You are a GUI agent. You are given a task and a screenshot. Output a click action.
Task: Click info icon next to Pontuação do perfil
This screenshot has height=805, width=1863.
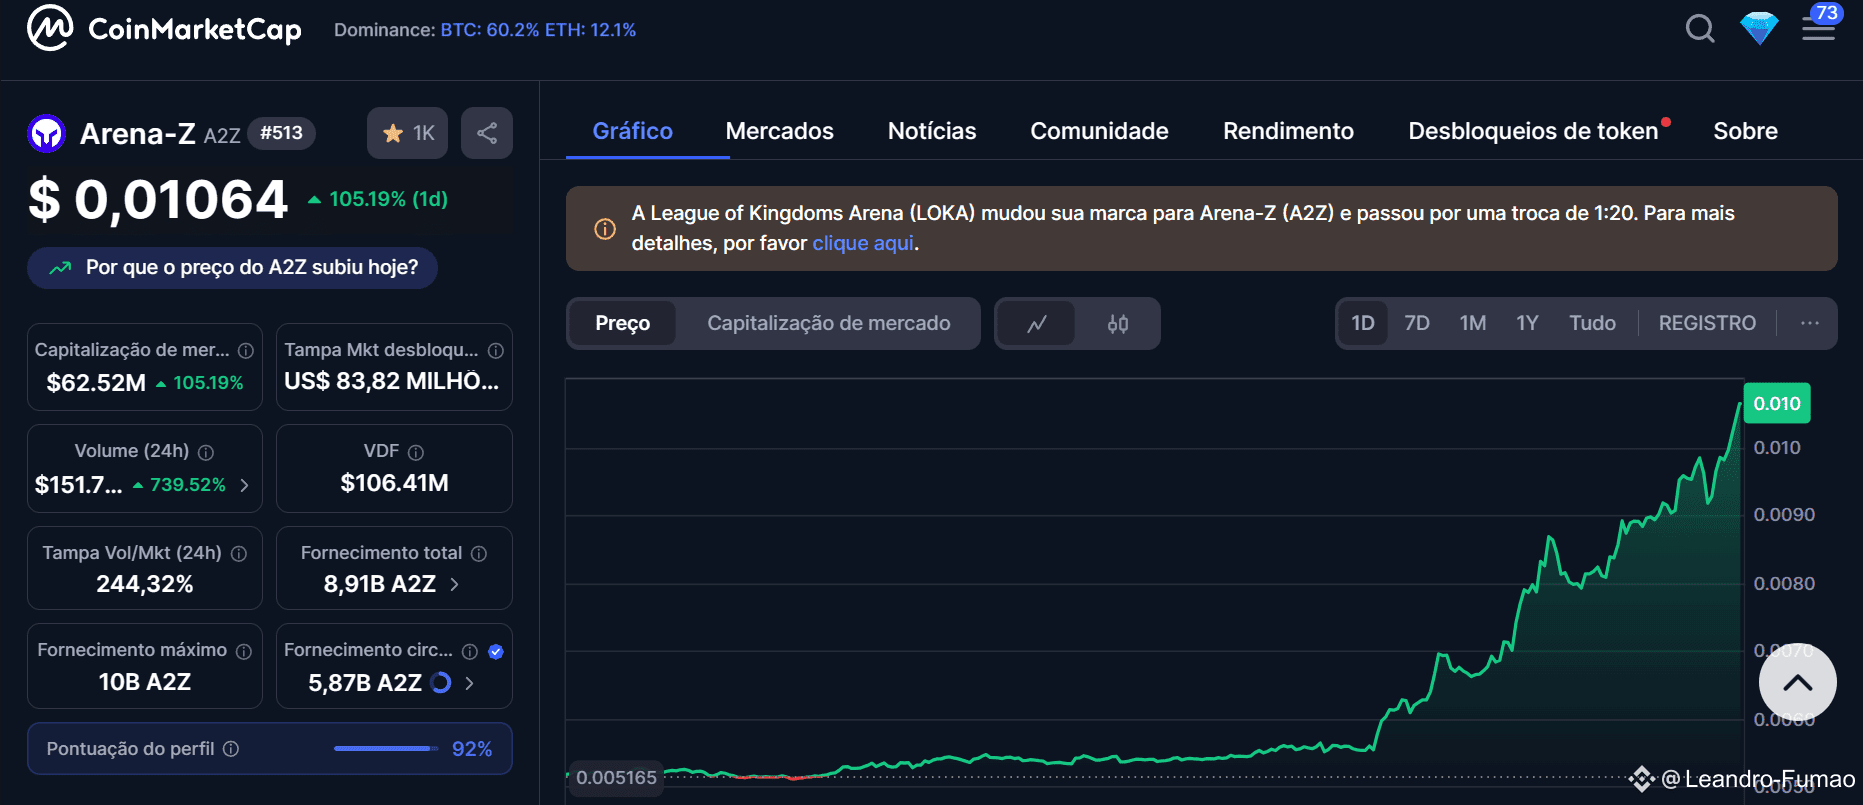tap(231, 749)
